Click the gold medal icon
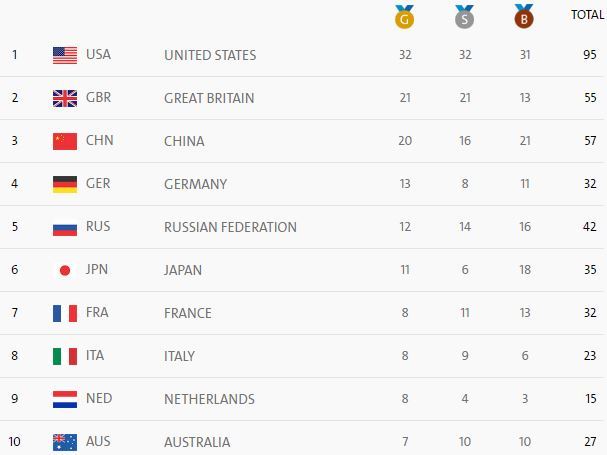The width and height of the screenshot is (607, 455). 405,17
